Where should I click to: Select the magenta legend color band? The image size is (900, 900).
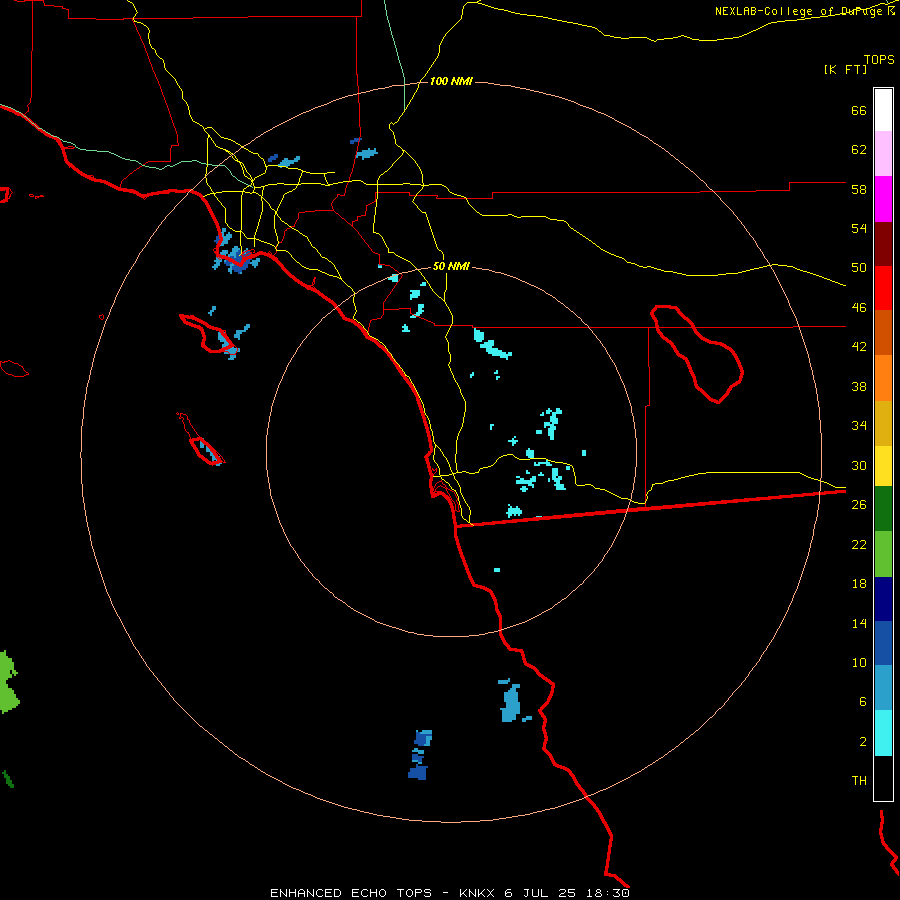[883, 199]
